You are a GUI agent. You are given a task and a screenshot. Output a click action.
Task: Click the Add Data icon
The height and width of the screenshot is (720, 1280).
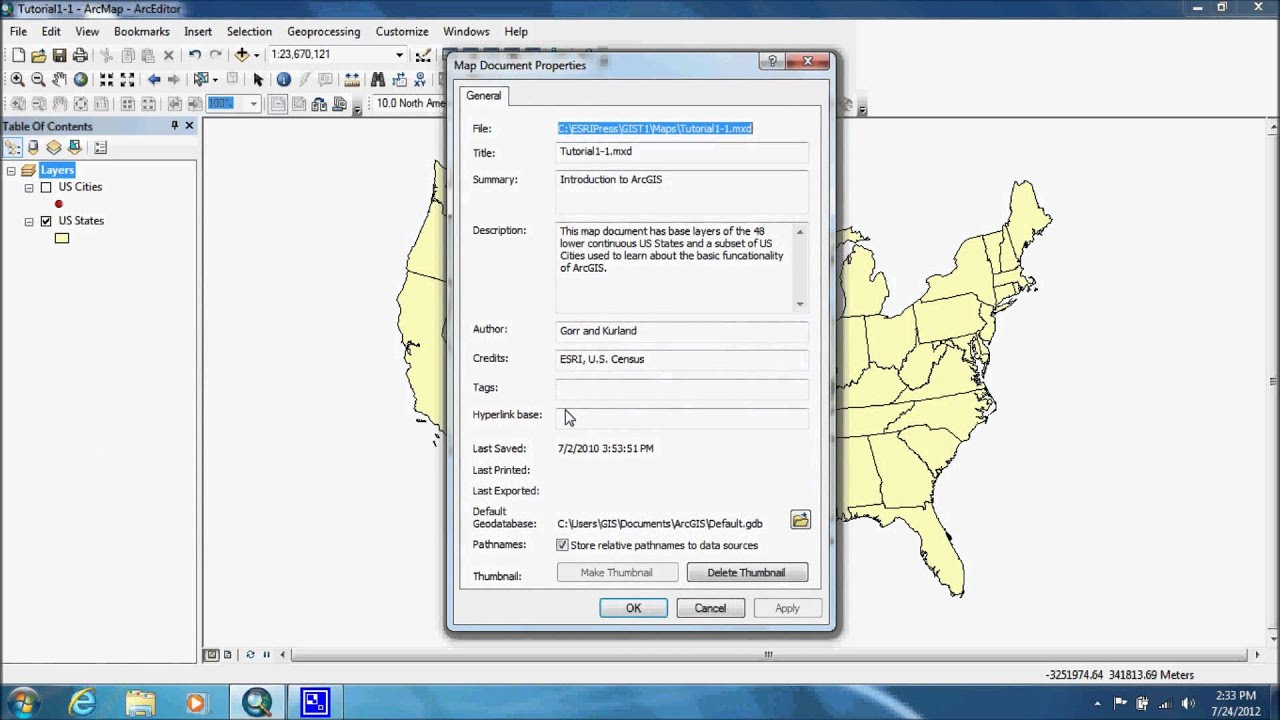coord(242,55)
